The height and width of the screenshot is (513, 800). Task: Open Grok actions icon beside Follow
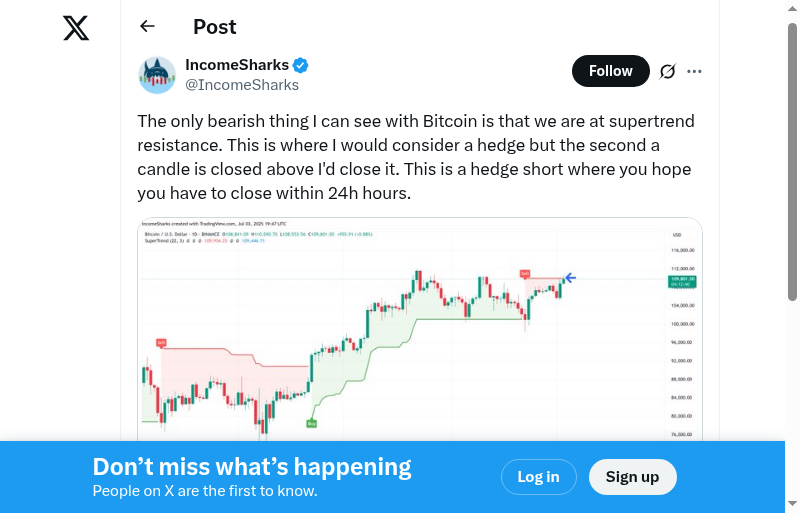point(668,71)
